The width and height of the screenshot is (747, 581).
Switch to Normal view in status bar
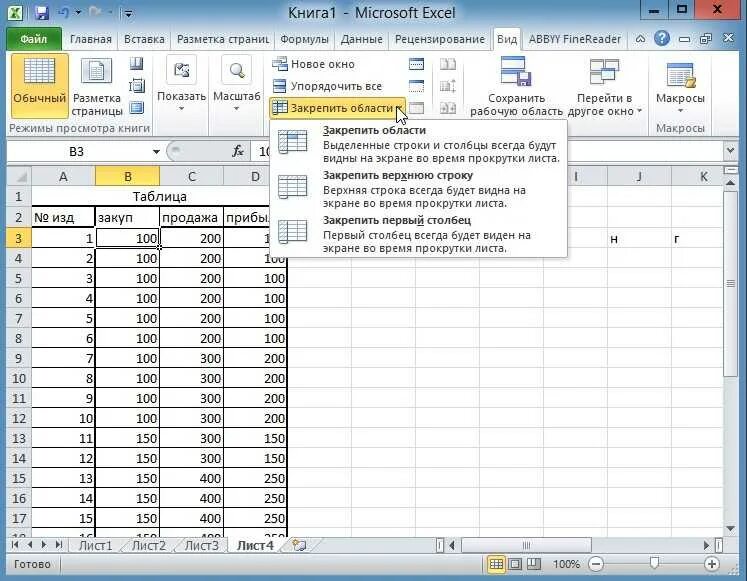496,564
